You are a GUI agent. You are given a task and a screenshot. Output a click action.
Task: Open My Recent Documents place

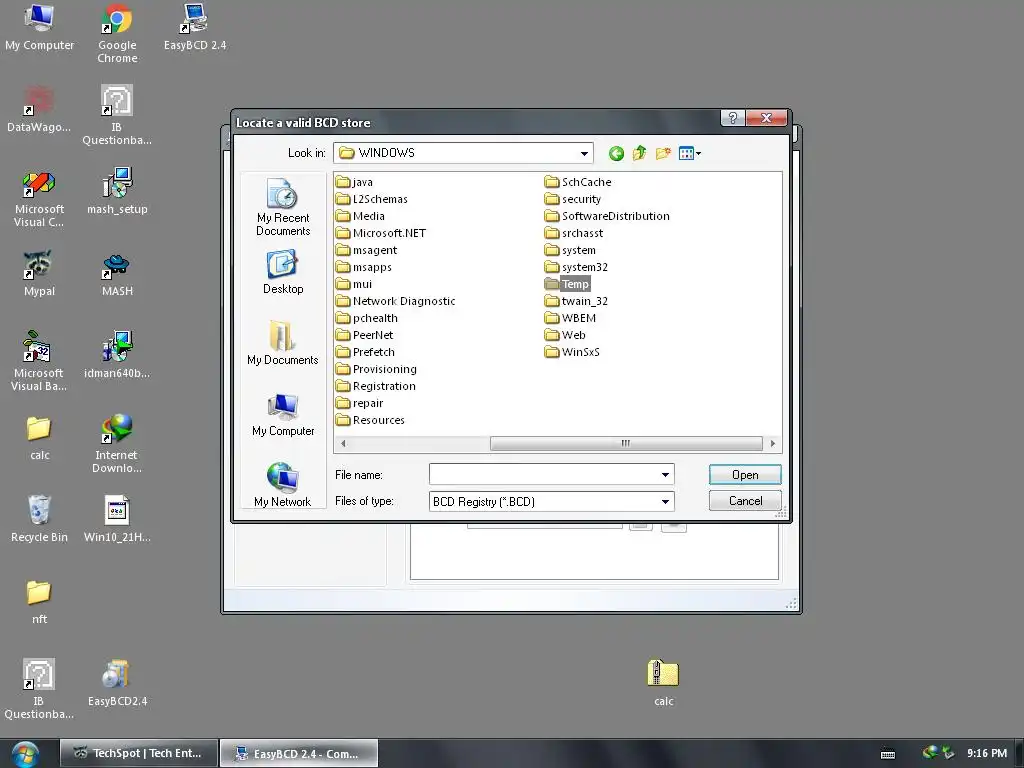click(283, 207)
